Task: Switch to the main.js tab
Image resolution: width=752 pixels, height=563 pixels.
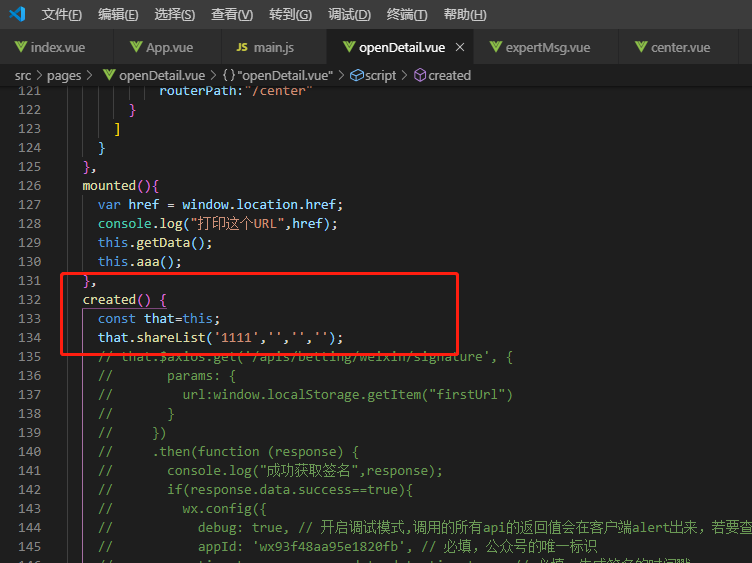Action: [274, 47]
